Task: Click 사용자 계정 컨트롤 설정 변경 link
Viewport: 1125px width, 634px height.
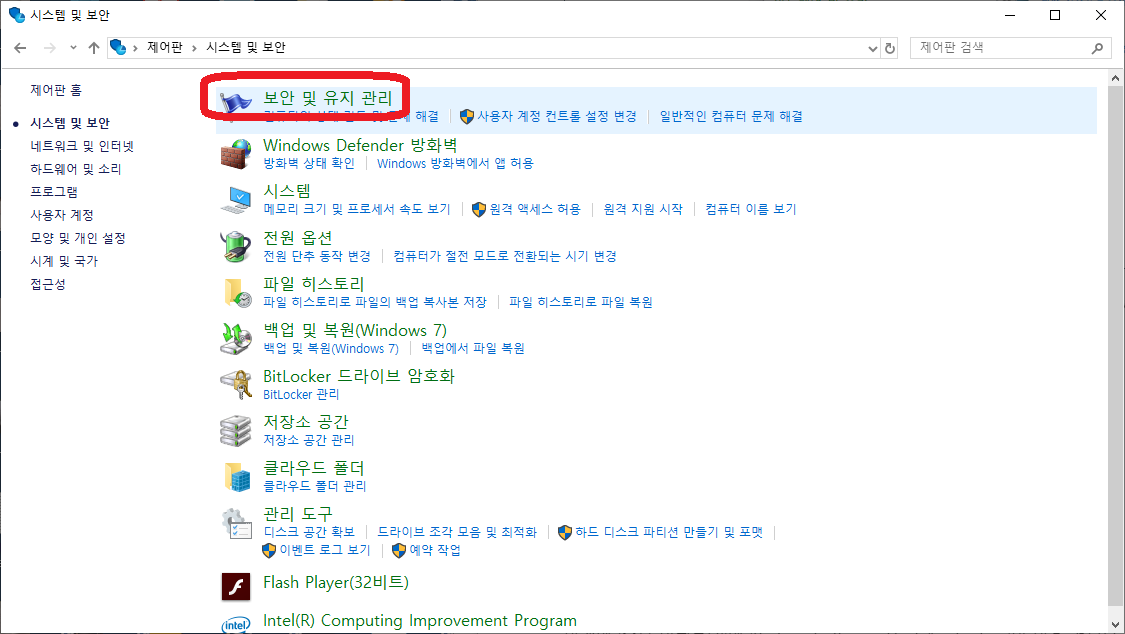Action: tap(557, 116)
